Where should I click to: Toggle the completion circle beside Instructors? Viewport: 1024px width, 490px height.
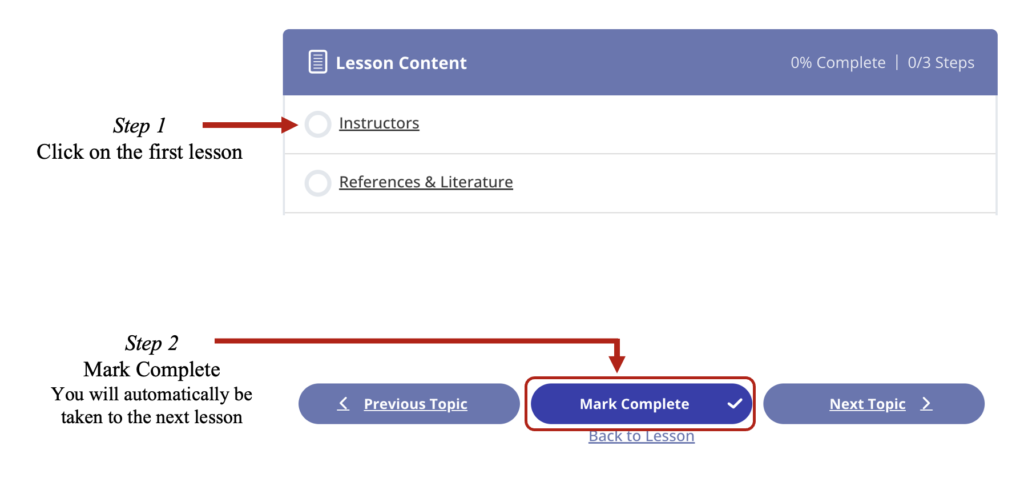[317, 125]
